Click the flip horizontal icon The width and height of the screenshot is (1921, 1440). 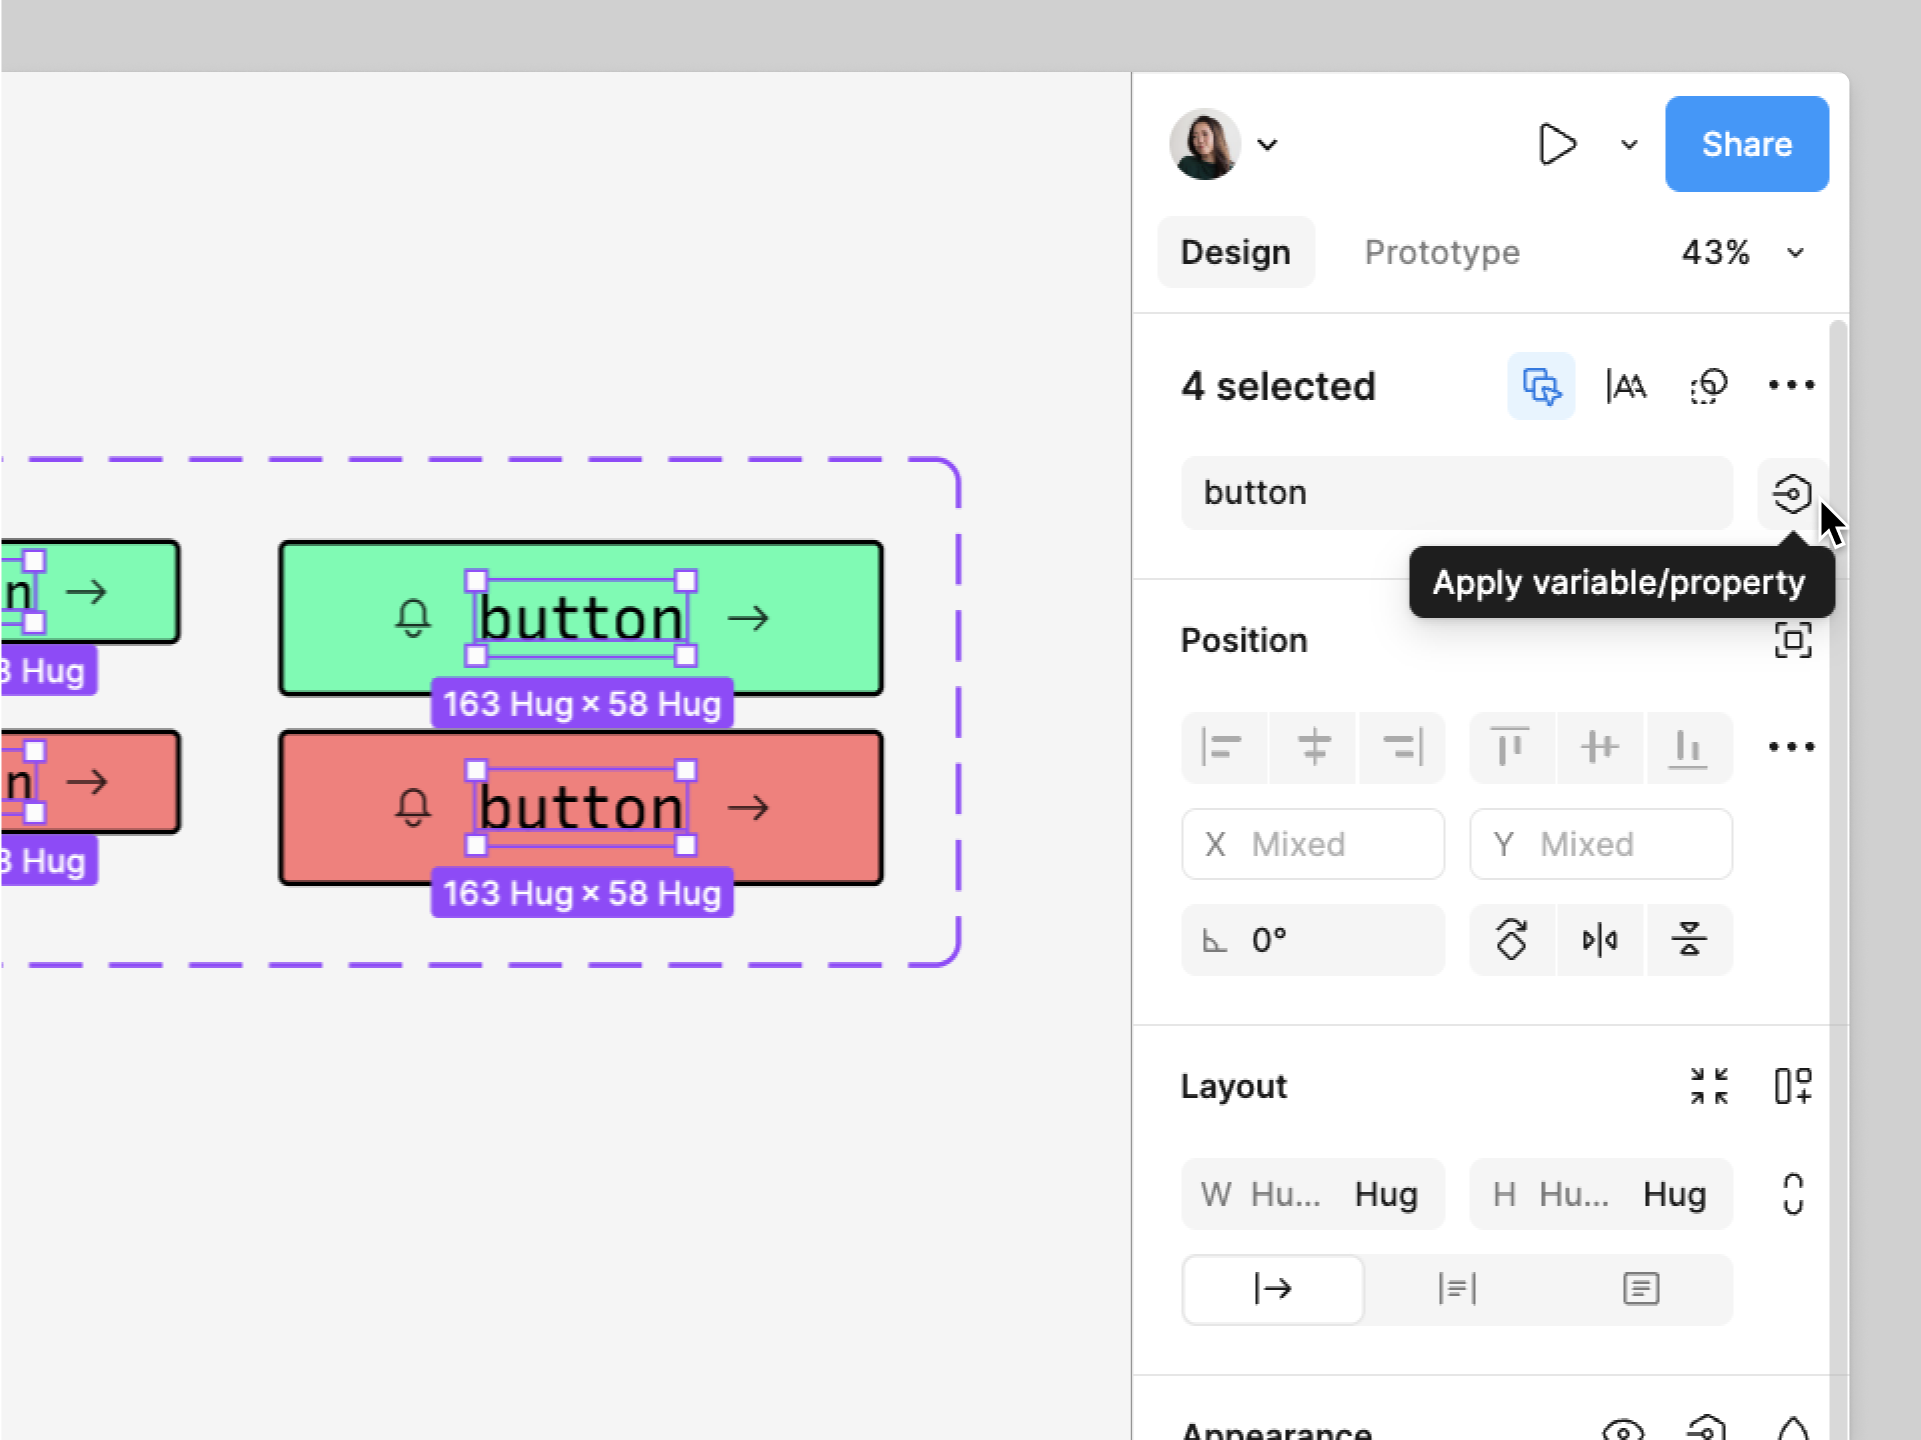1599,940
